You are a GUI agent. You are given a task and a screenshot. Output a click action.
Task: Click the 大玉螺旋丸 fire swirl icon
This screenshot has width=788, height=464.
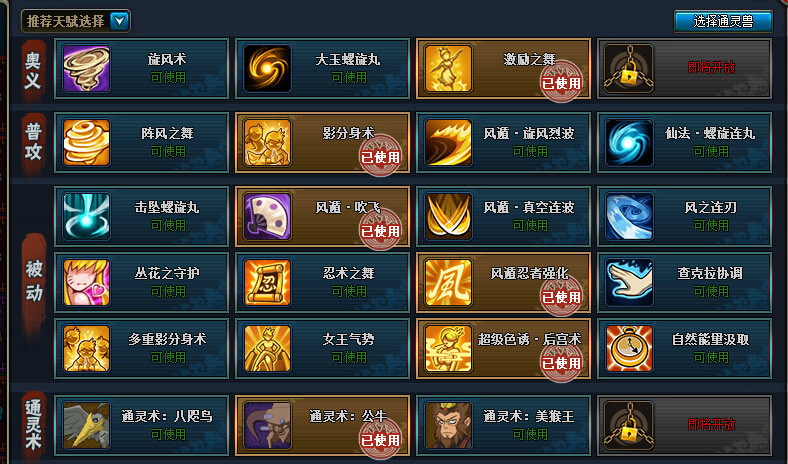(x=267, y=69)
